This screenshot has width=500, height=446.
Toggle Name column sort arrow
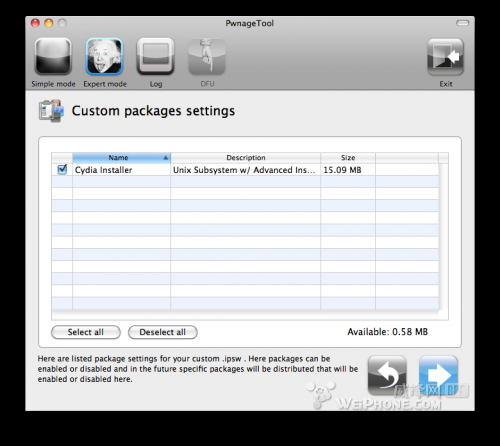click(x=166, y=158)
